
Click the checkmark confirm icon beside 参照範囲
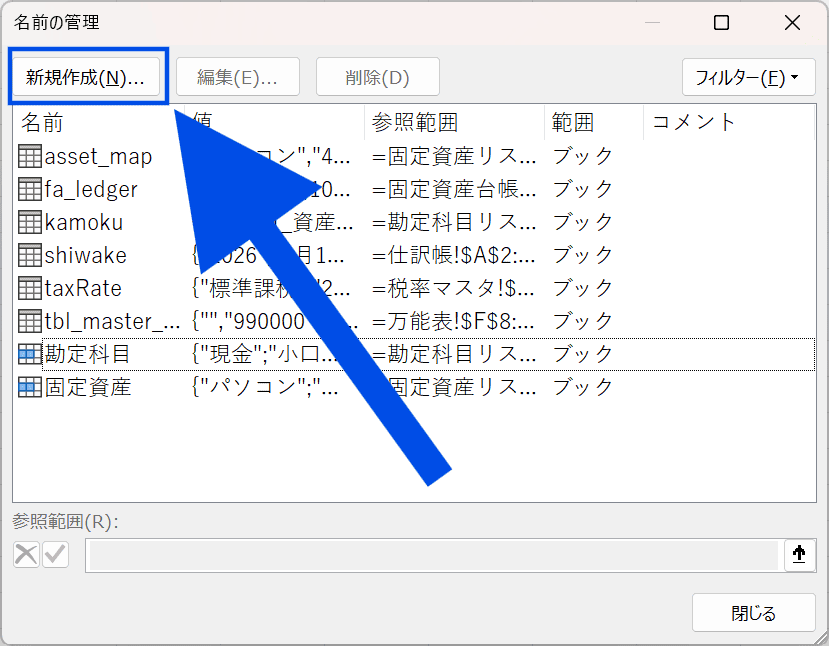(55, 555)
